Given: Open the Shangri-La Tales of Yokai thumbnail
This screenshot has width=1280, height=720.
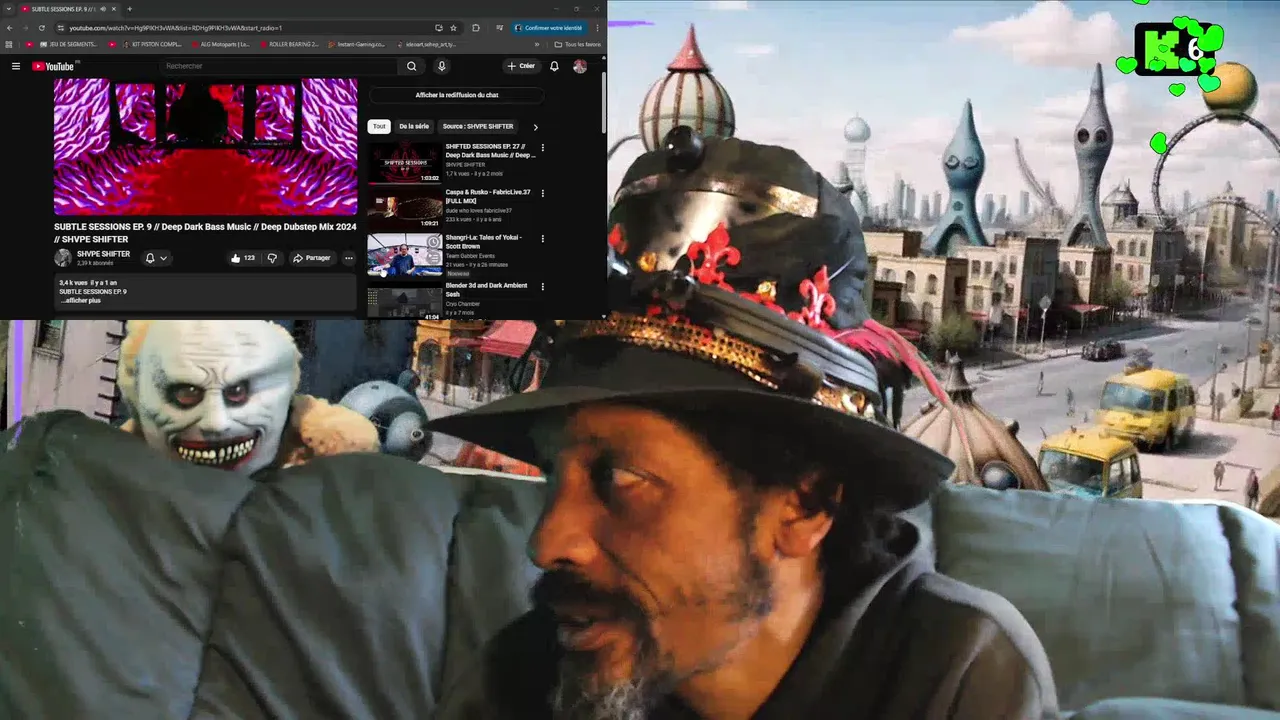Looking at the screenshot, I should point(405,255).
